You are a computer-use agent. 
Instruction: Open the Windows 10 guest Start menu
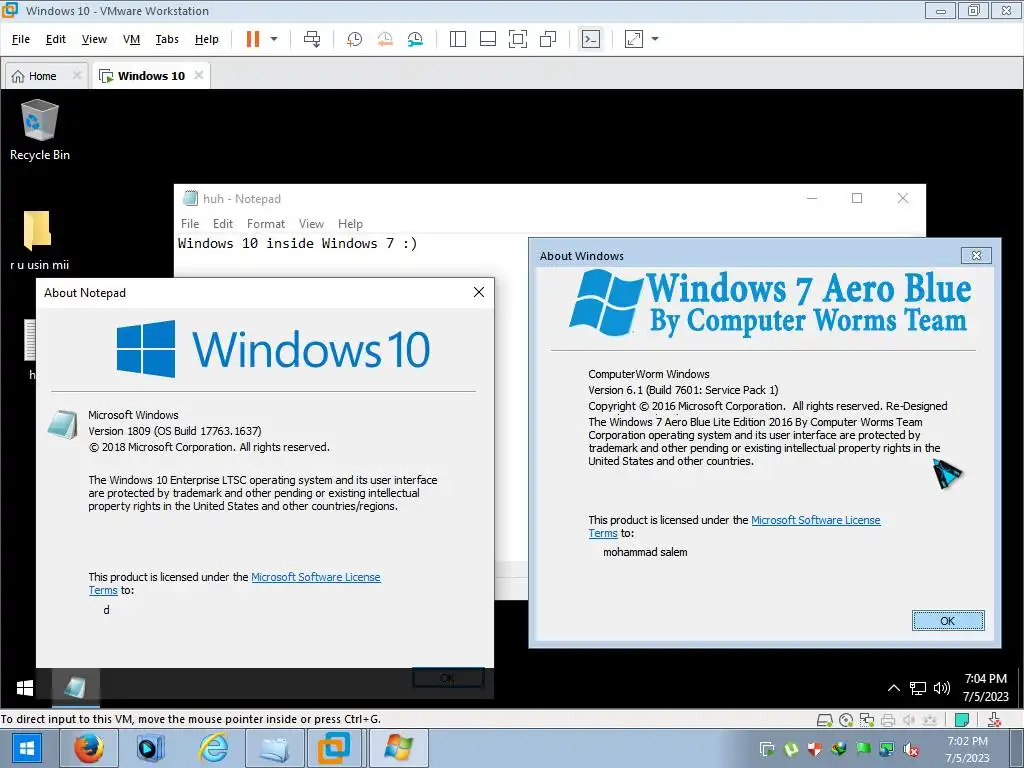click(25, 688)
